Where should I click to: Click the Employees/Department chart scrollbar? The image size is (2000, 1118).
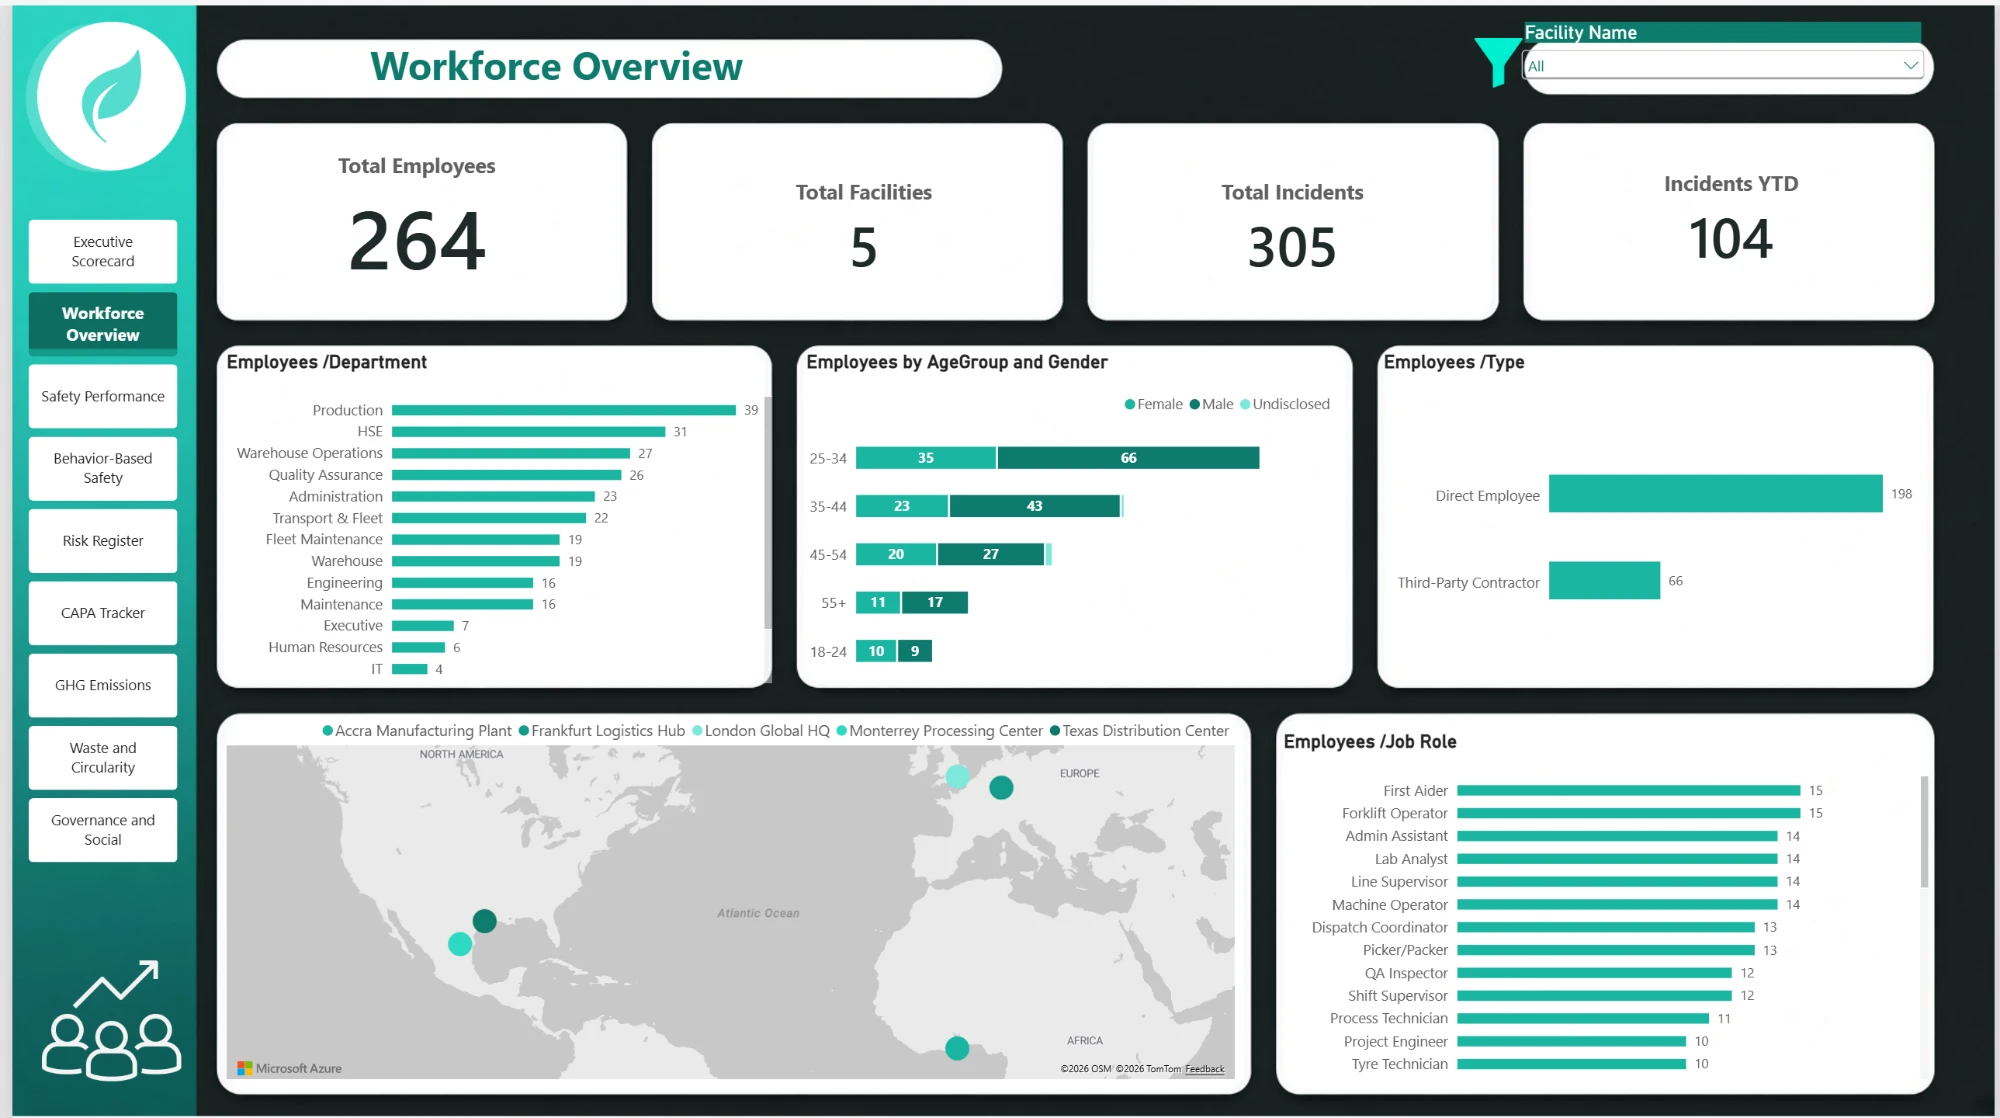point(767,515)
